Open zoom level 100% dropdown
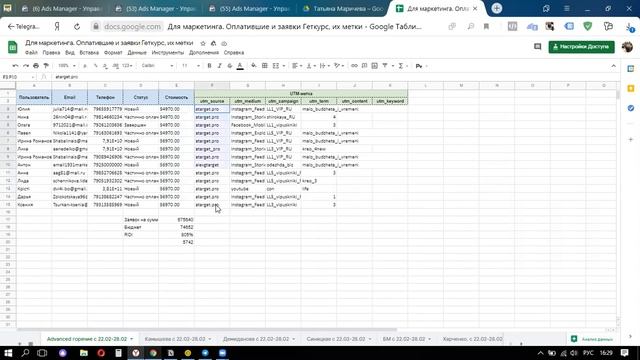 pyautogui.click(x=67, y=66)
